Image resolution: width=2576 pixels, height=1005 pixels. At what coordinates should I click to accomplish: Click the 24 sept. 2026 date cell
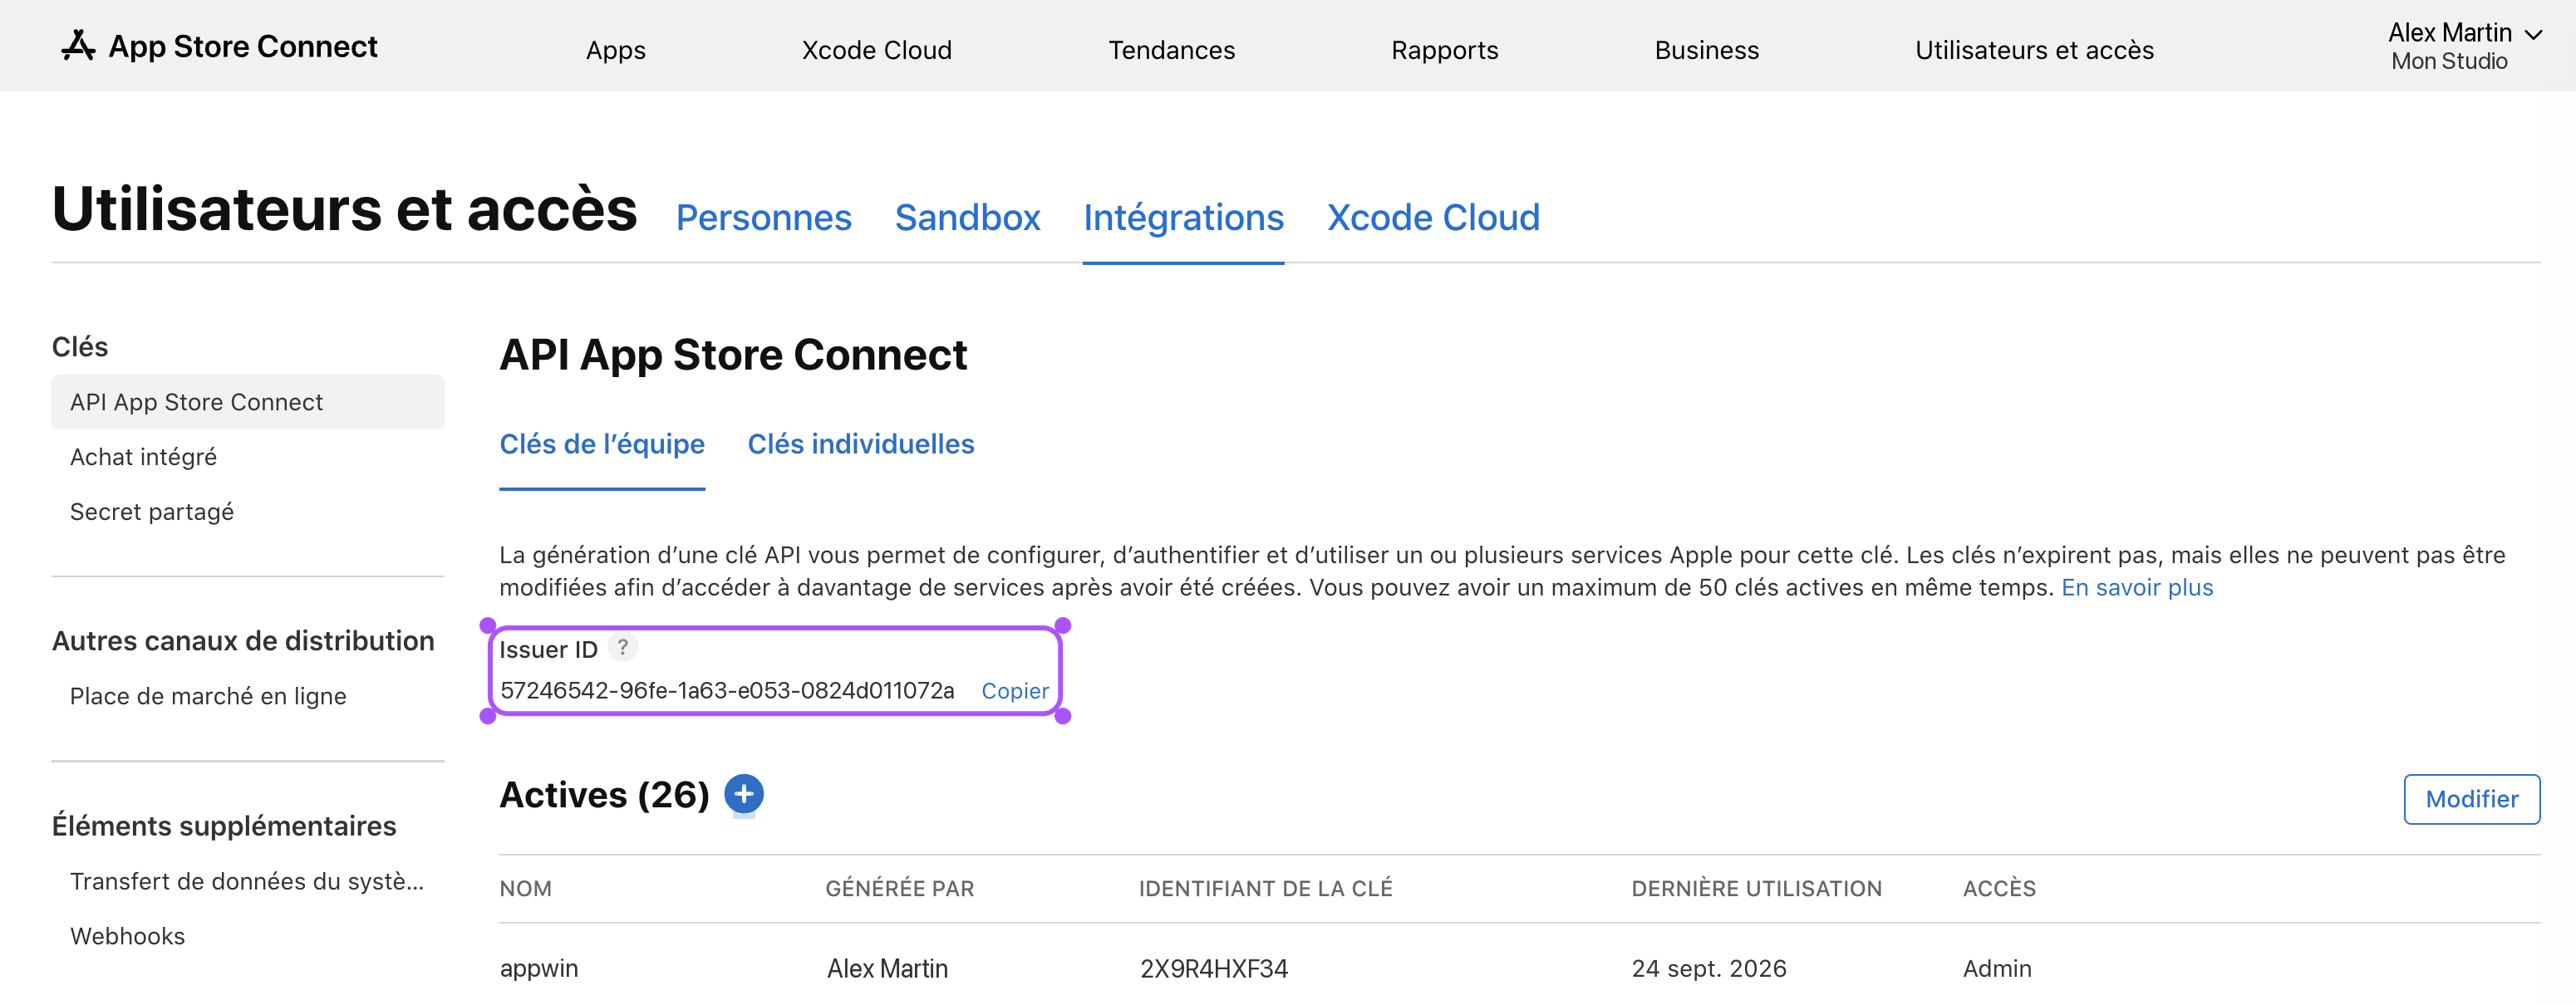pyautogui.click(x=1709, y=969)
